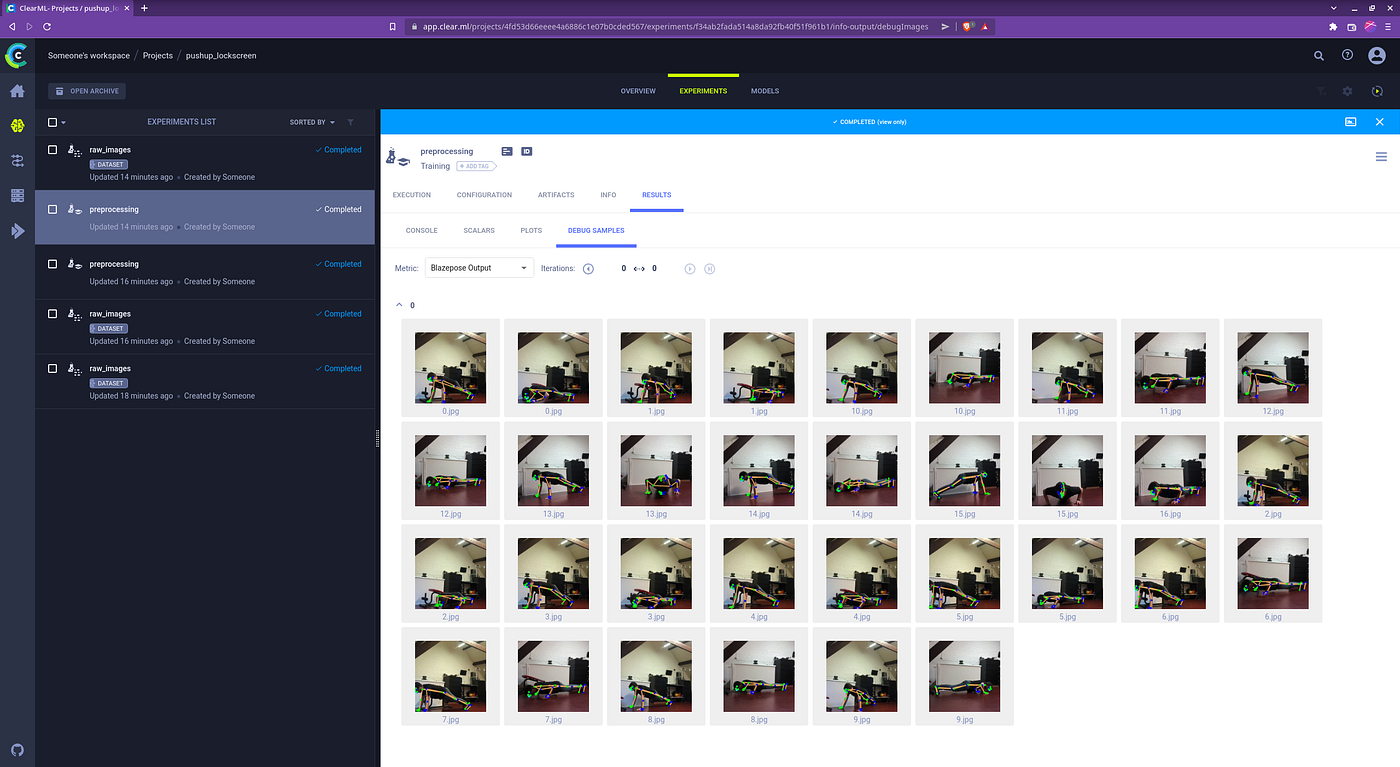Click the Add Tag button
This screenshot has height=767, width=1400.
476,166
